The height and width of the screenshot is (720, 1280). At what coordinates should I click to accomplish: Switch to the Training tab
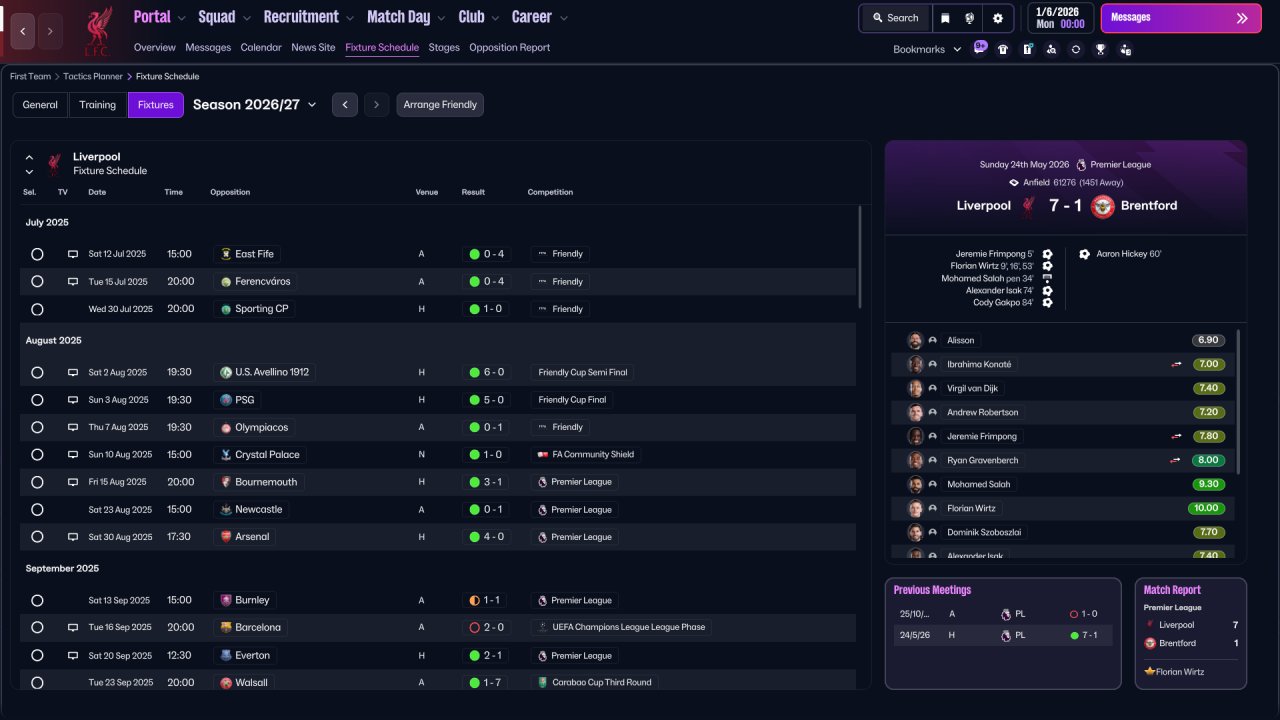click(x=98, y=105)
